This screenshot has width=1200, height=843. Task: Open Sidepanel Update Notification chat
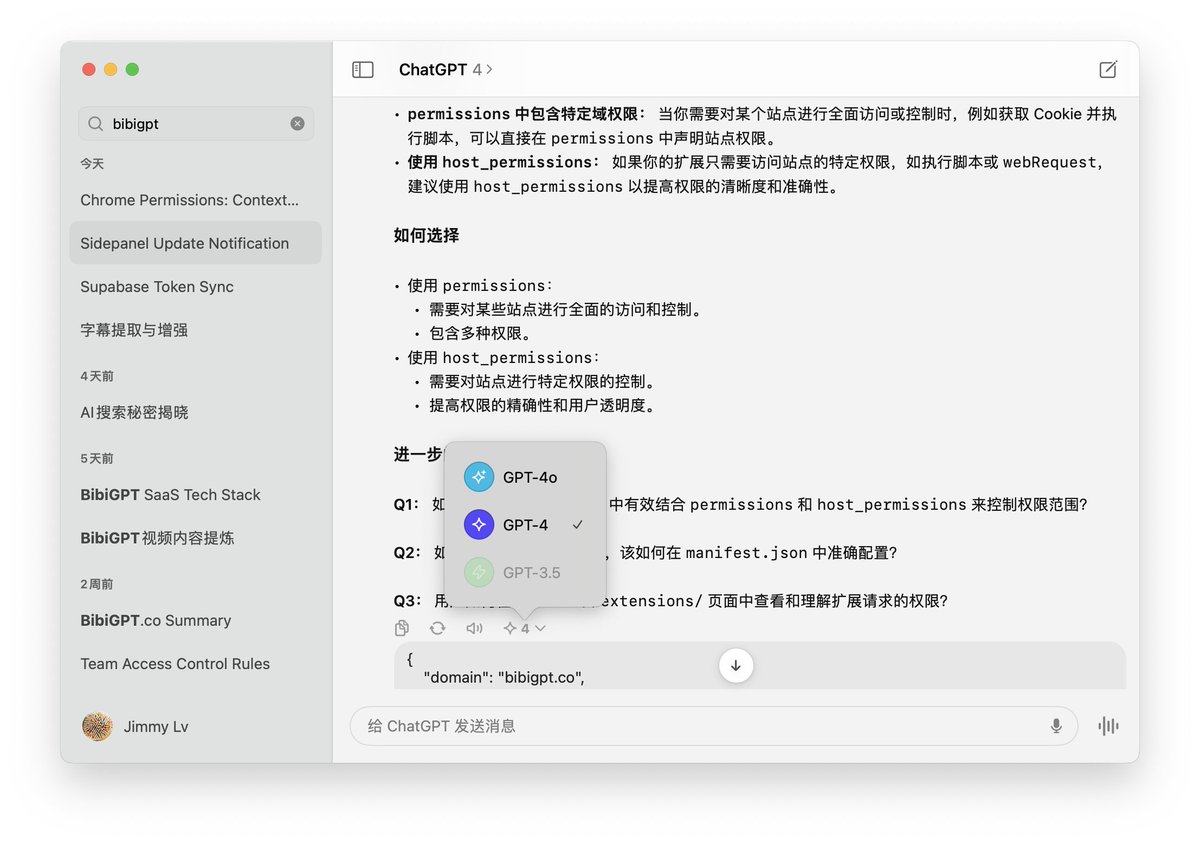(196, 243)
